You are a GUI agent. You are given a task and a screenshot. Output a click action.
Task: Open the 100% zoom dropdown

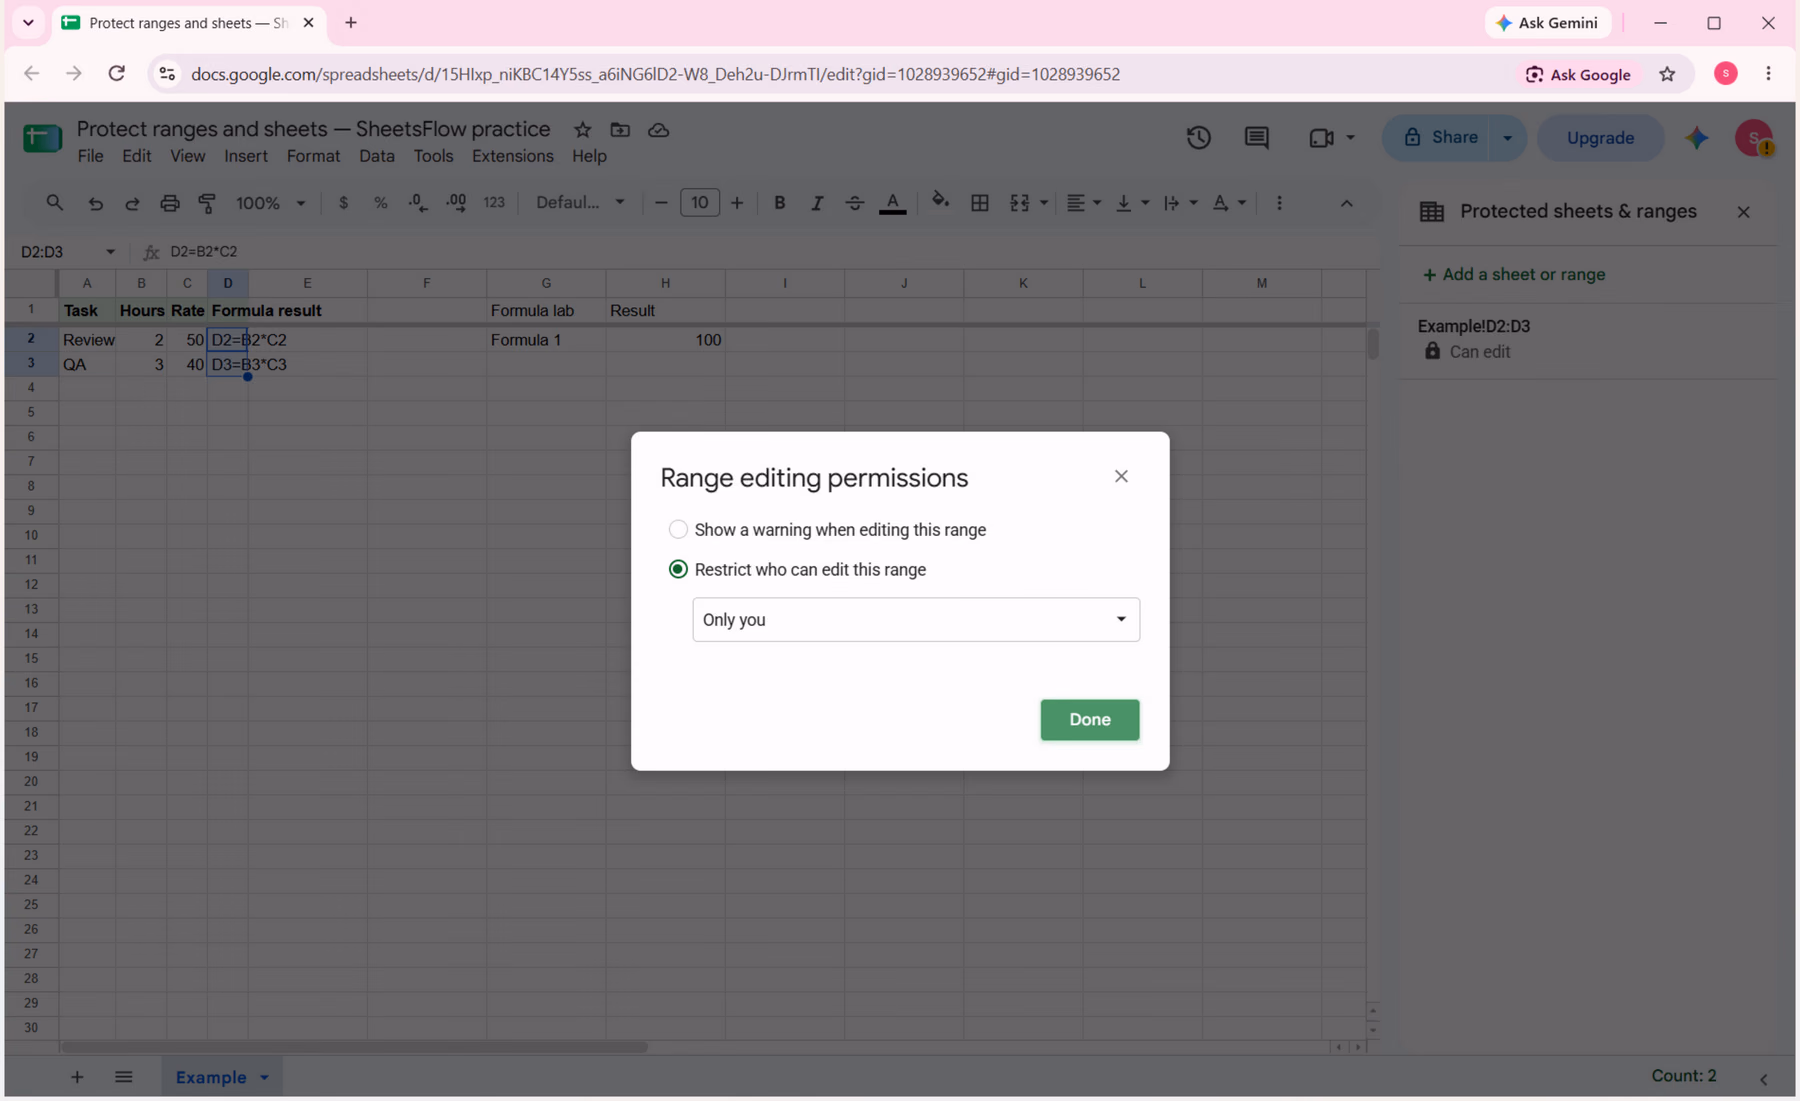270,203
